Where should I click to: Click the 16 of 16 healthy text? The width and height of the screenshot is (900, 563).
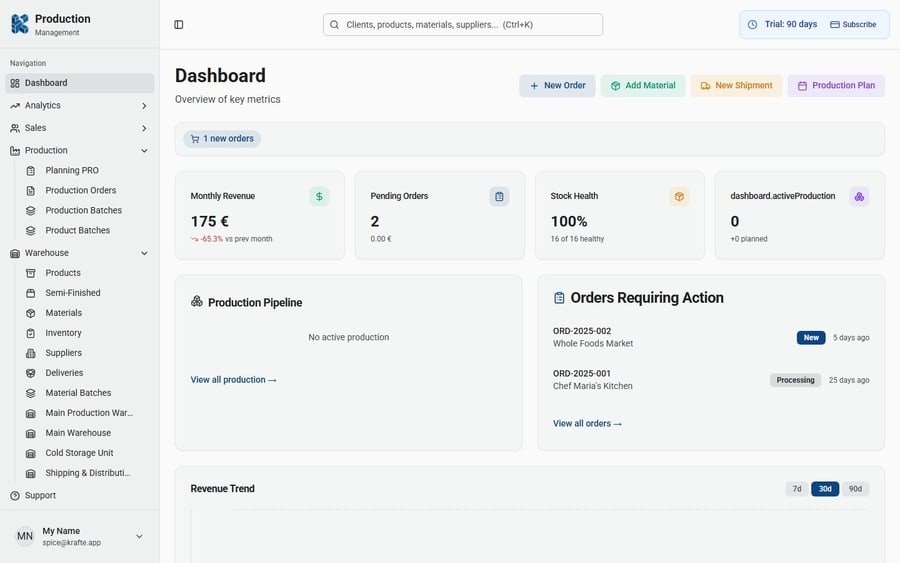[577, 239]
